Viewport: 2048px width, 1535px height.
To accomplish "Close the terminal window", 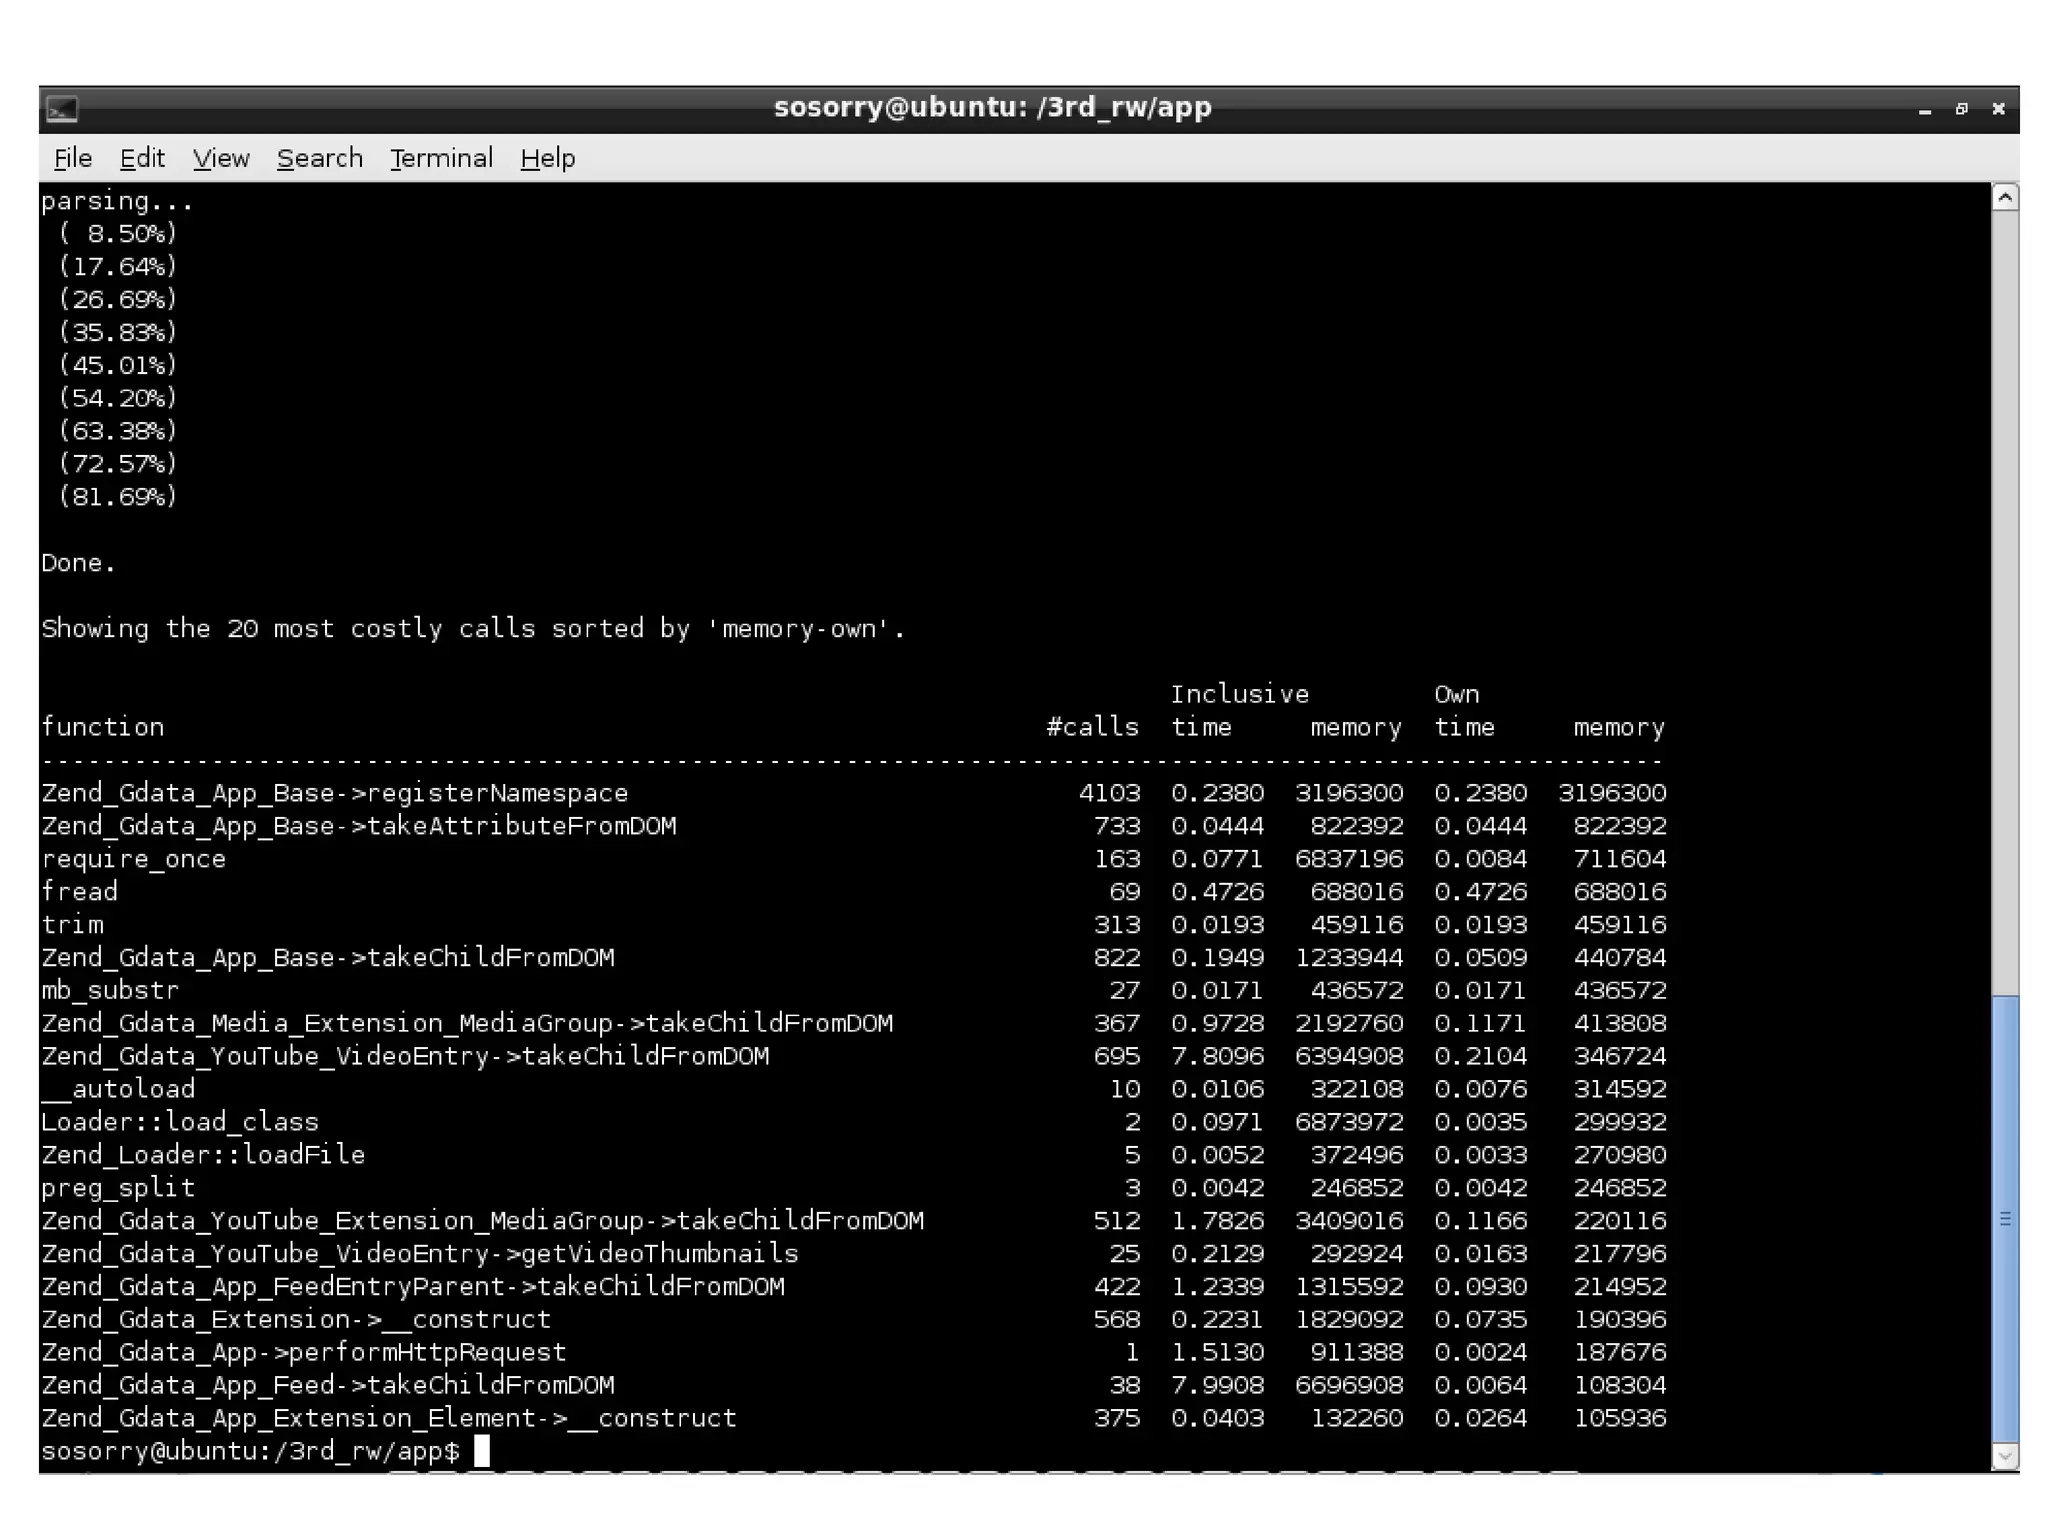I will click(1998, 109).
